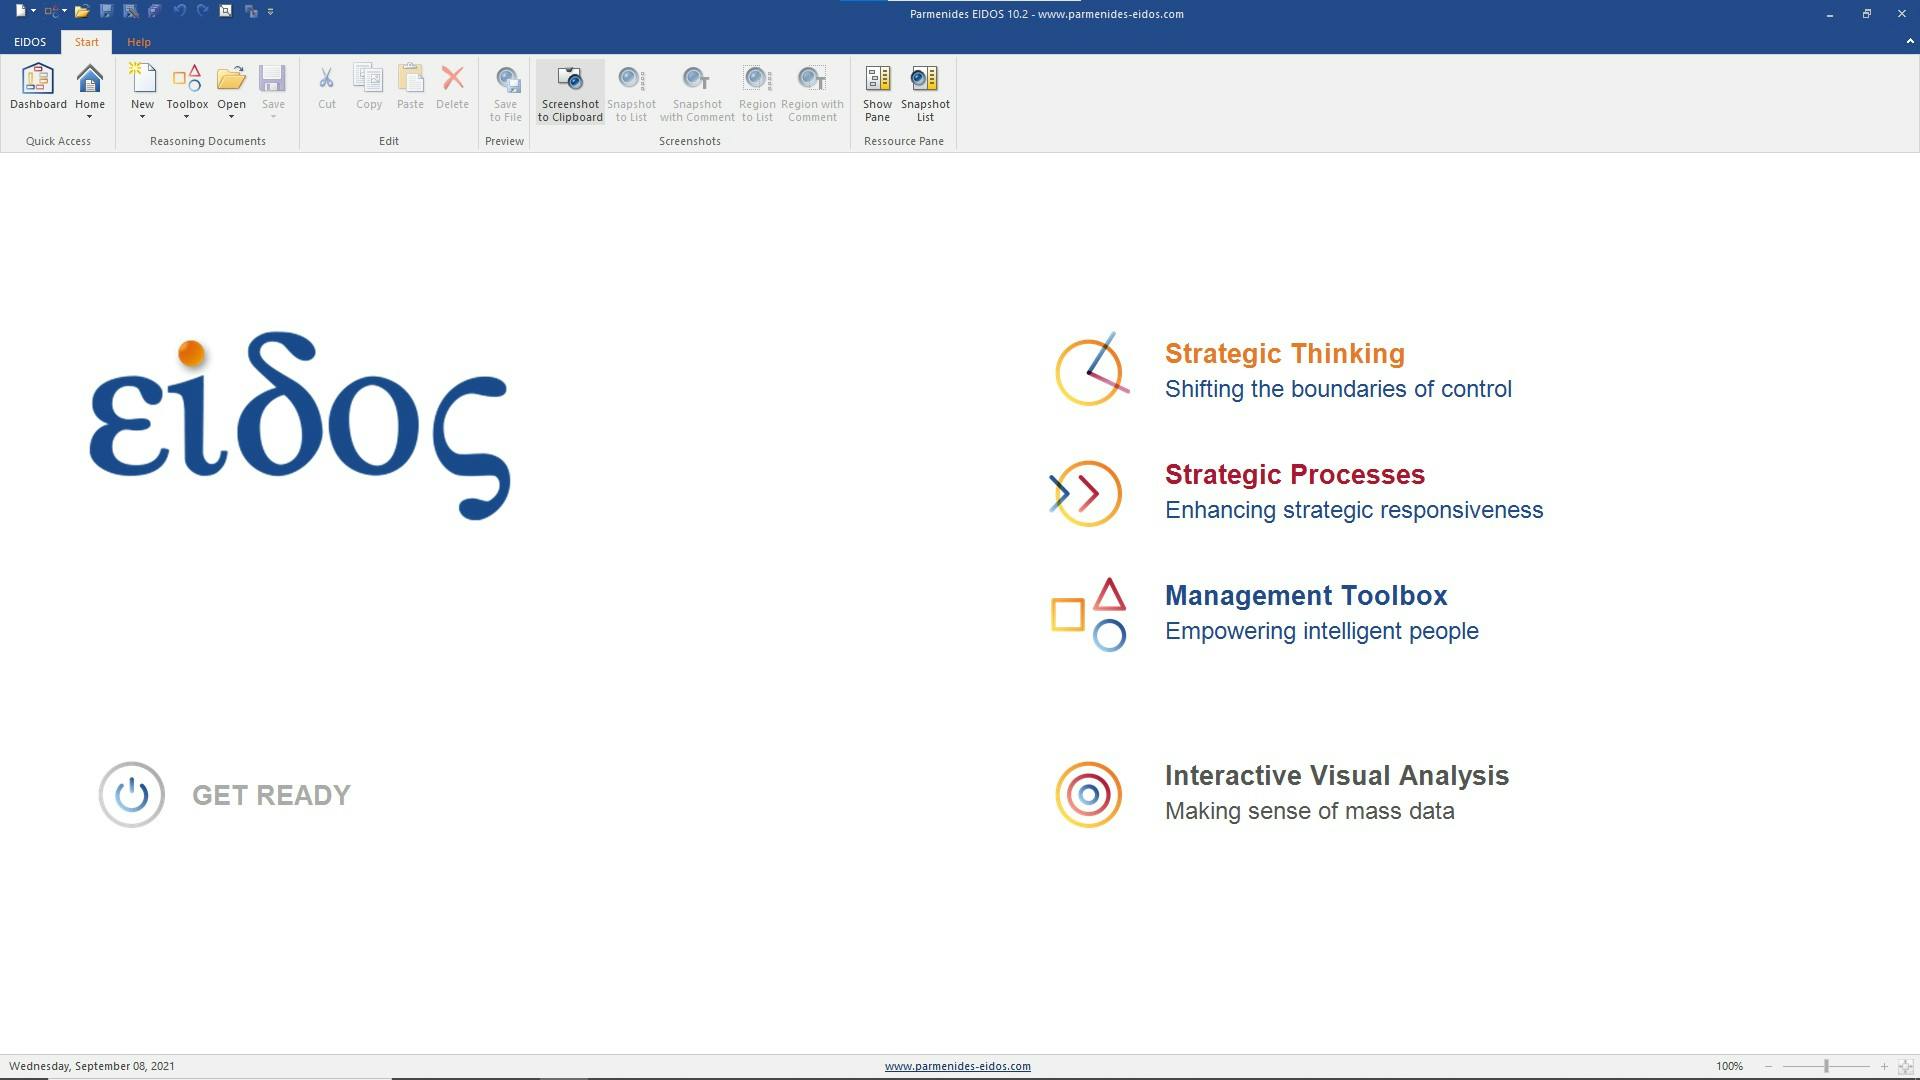
Task: Click the Show Pane icon in Ressource Pane
Action: coord(877,90)
